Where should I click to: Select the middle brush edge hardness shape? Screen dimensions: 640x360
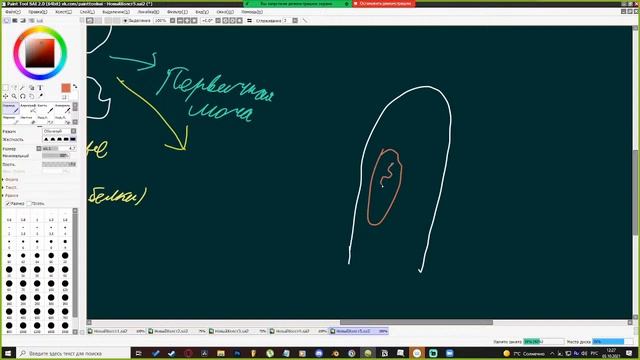point(59,139)
